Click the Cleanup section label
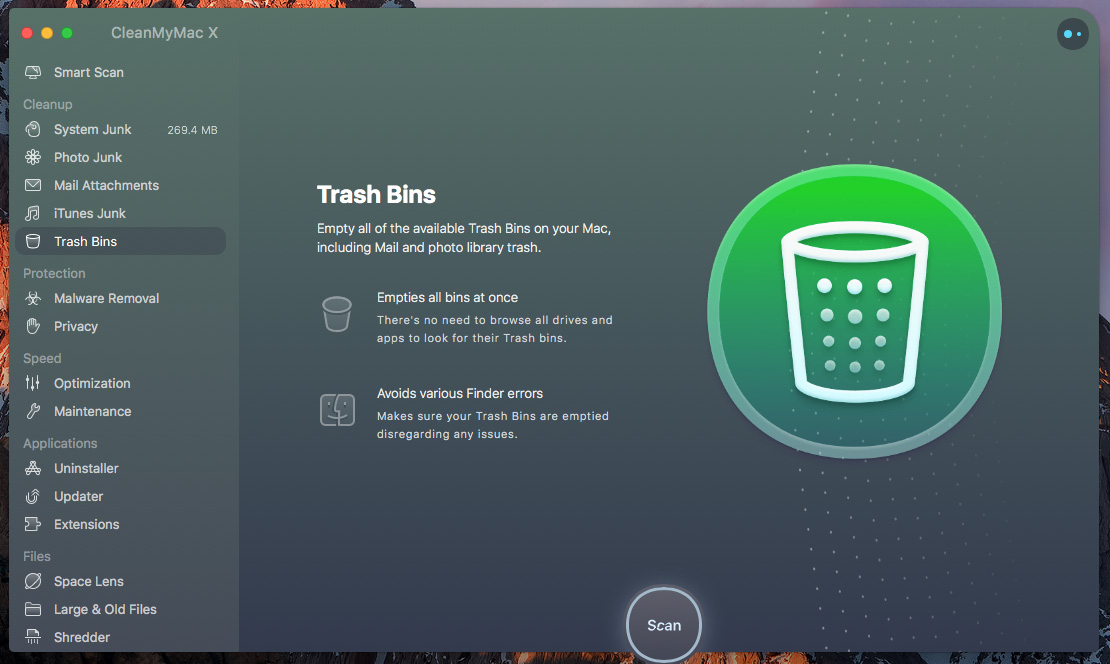The width and height of the screenshot is (1110, 664). (x=47, y=104)
